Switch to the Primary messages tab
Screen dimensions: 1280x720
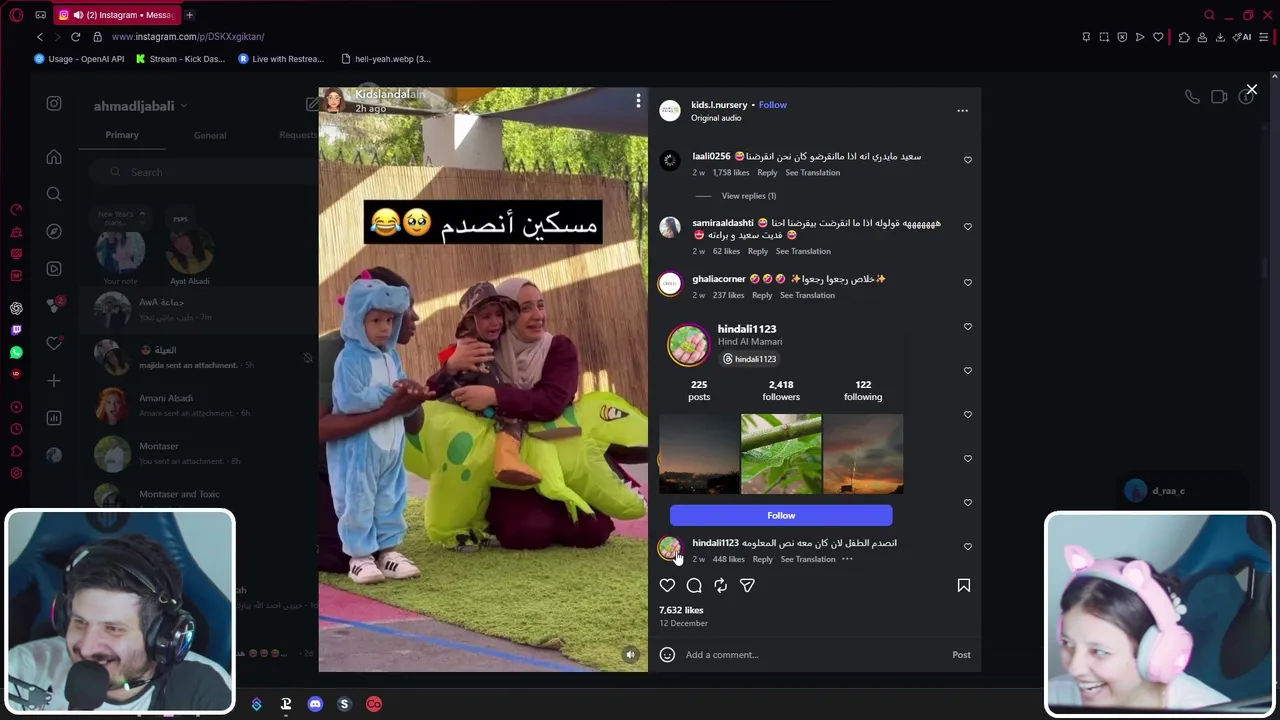(x=122, y=135)
